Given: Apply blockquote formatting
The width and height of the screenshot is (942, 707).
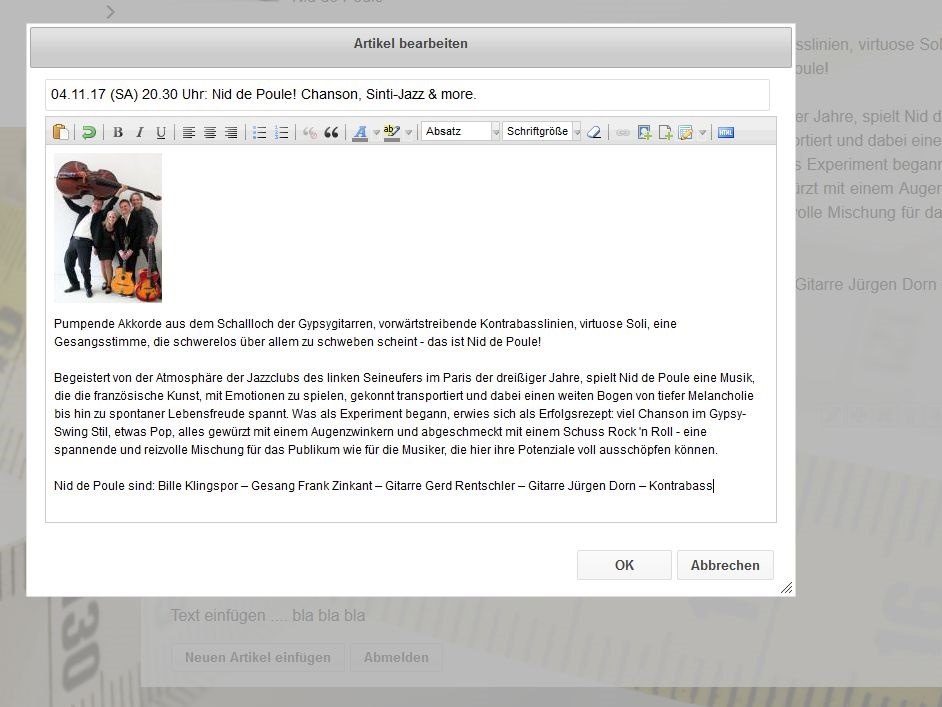Looking at the screenshot, I should [331, 132].
